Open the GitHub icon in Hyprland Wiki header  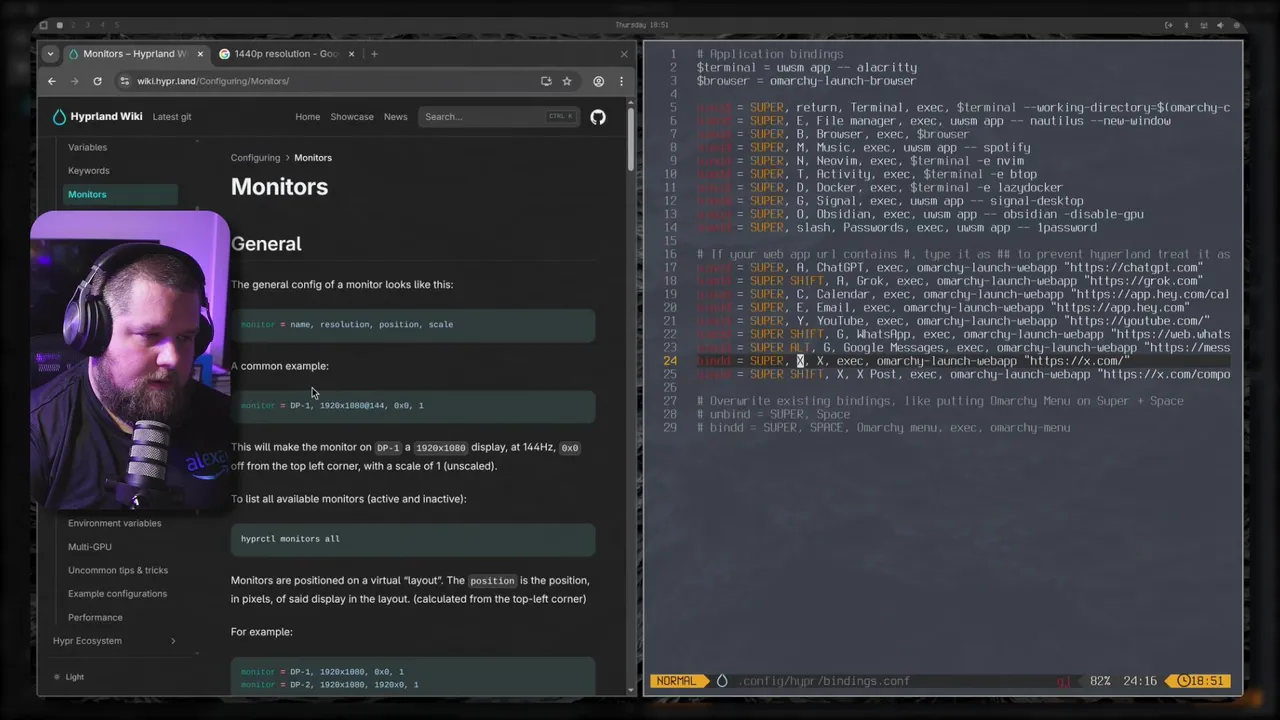coord(598,117)
